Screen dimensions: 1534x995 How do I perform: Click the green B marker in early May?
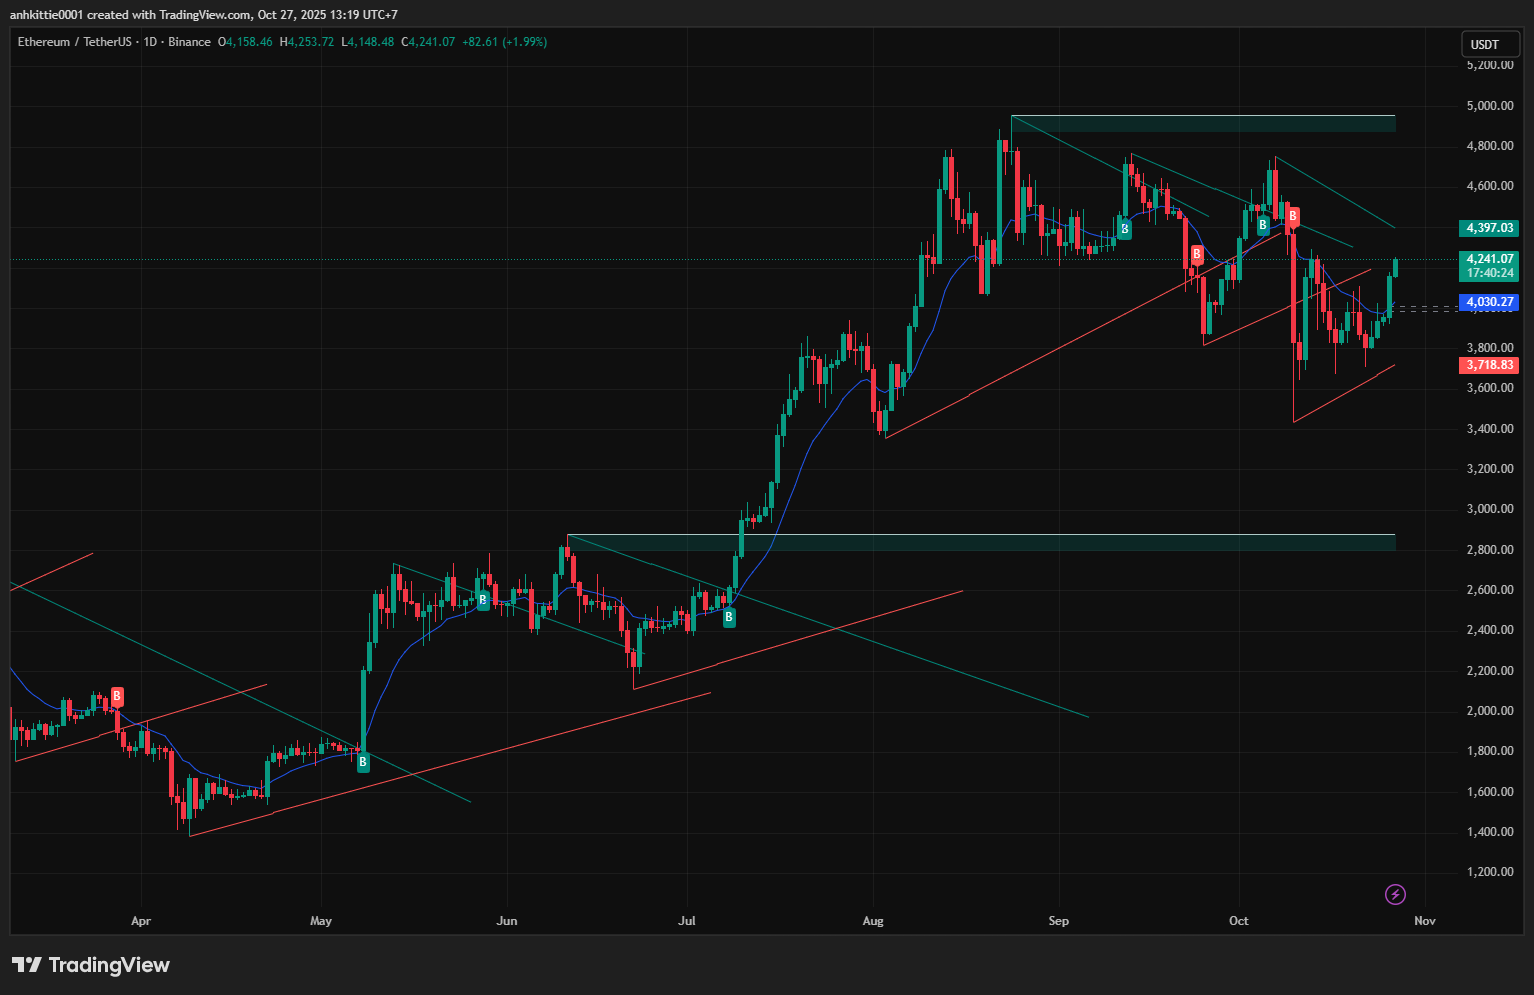[x=363, y=762]
